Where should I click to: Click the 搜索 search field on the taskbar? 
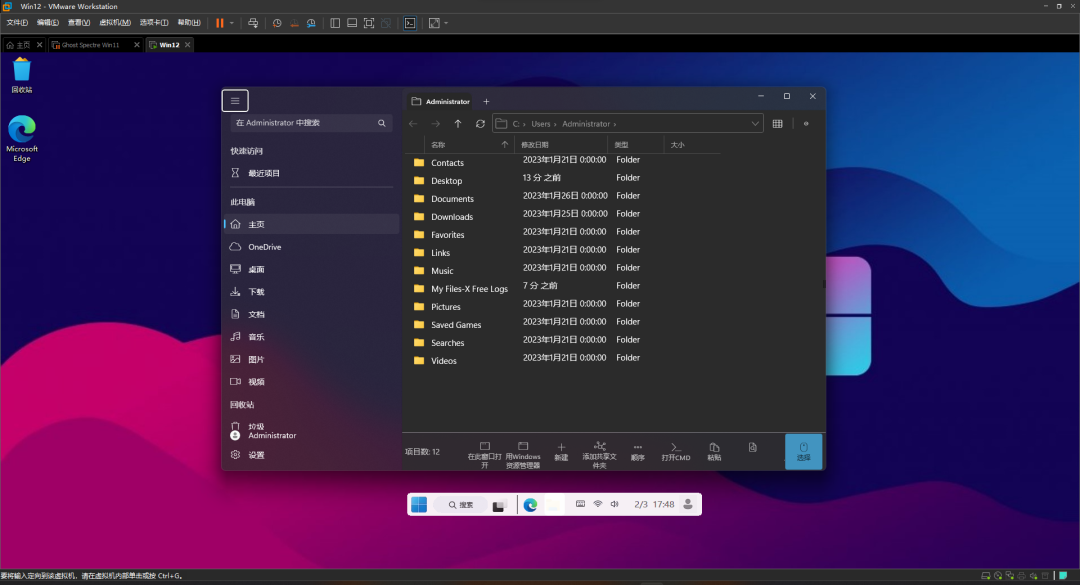tap(461, 504)
